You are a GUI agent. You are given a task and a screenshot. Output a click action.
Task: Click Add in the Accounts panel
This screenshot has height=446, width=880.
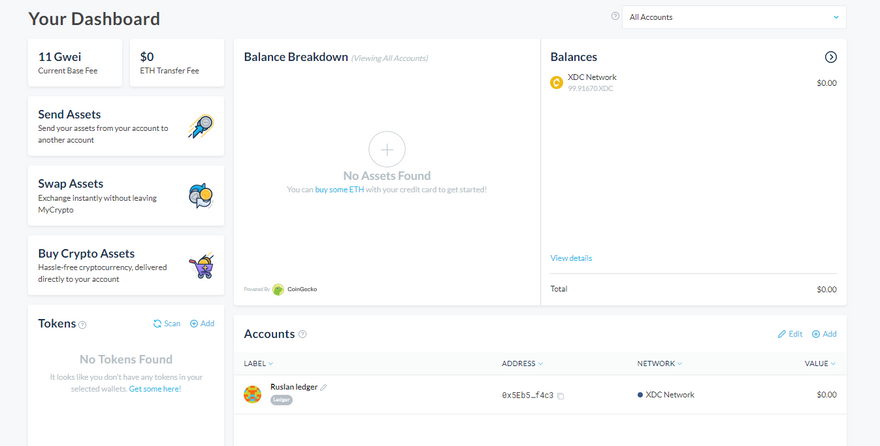pyautogui.click(x=824, y=334)
